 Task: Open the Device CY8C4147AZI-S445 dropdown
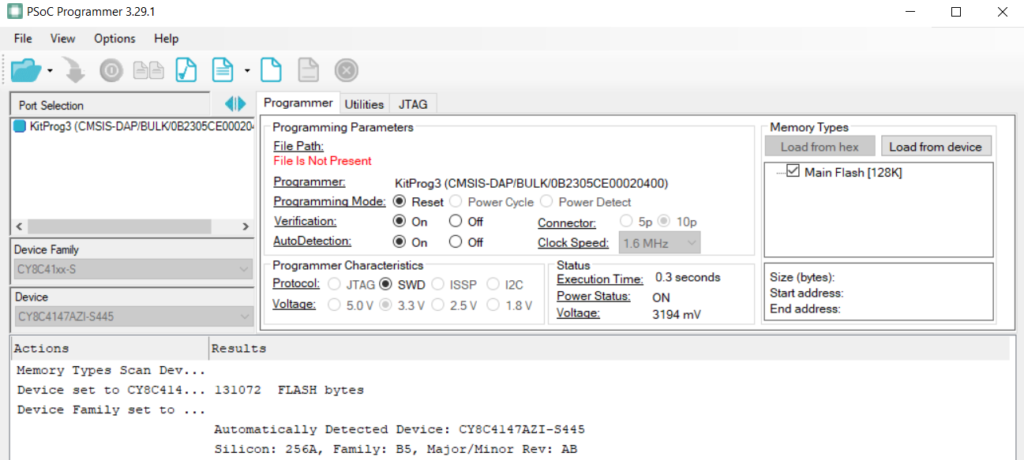click(x=132, y=317)
